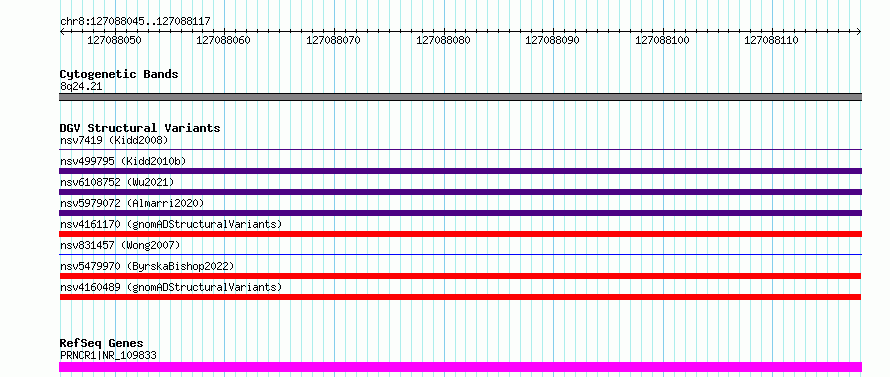The image size is (890, 377).
Task: Click the RefSeq Genes track heading
Action: coord(101,344)
